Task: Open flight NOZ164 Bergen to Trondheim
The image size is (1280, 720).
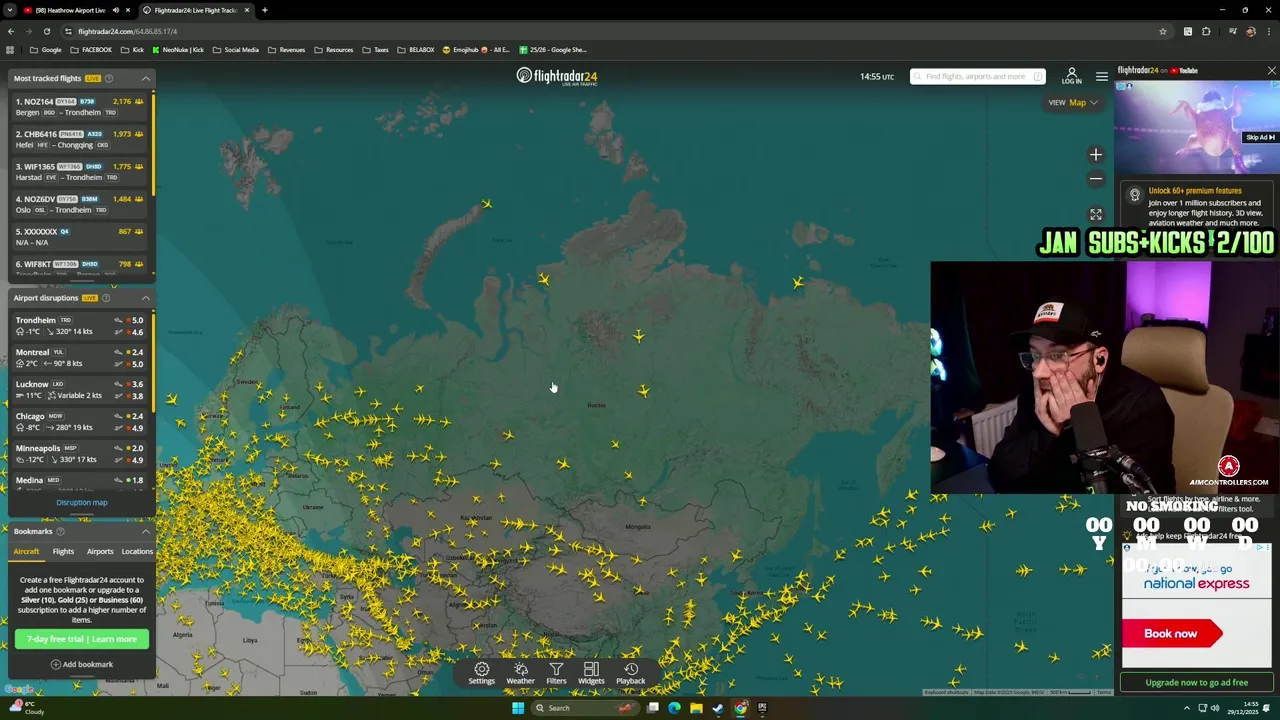Action: coord(80,106)
